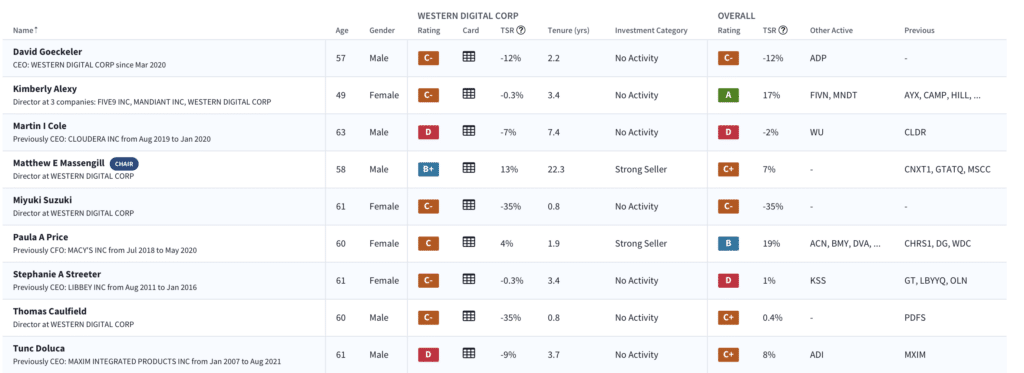Click the Investment Category column header

pos(651,31)
